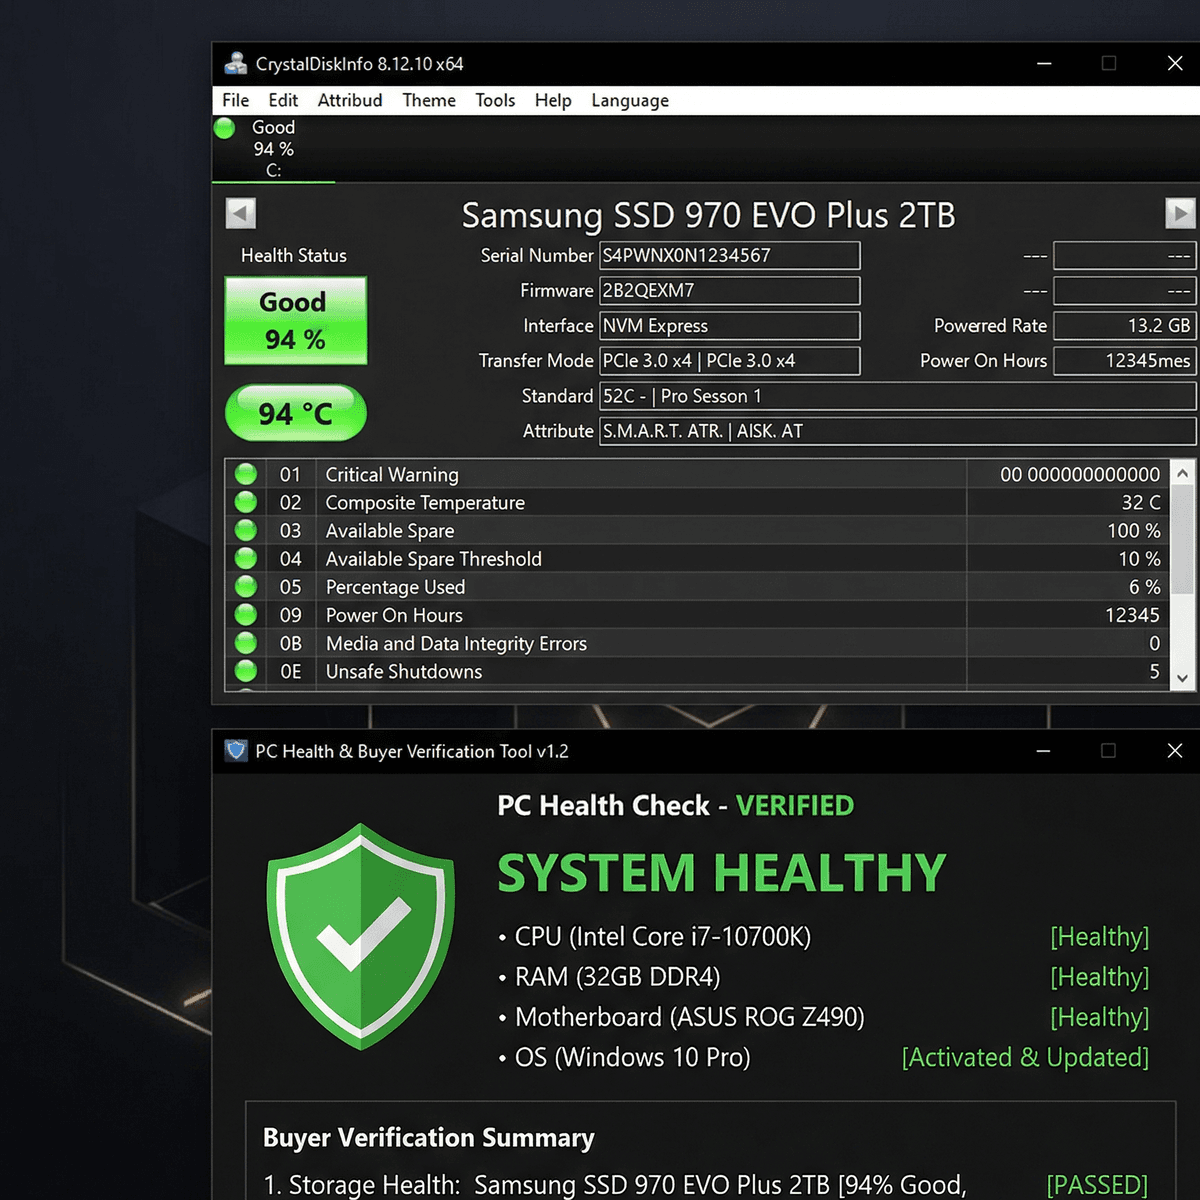Click the Firmware field 2B2QEXM7

(x=729, y=291)
